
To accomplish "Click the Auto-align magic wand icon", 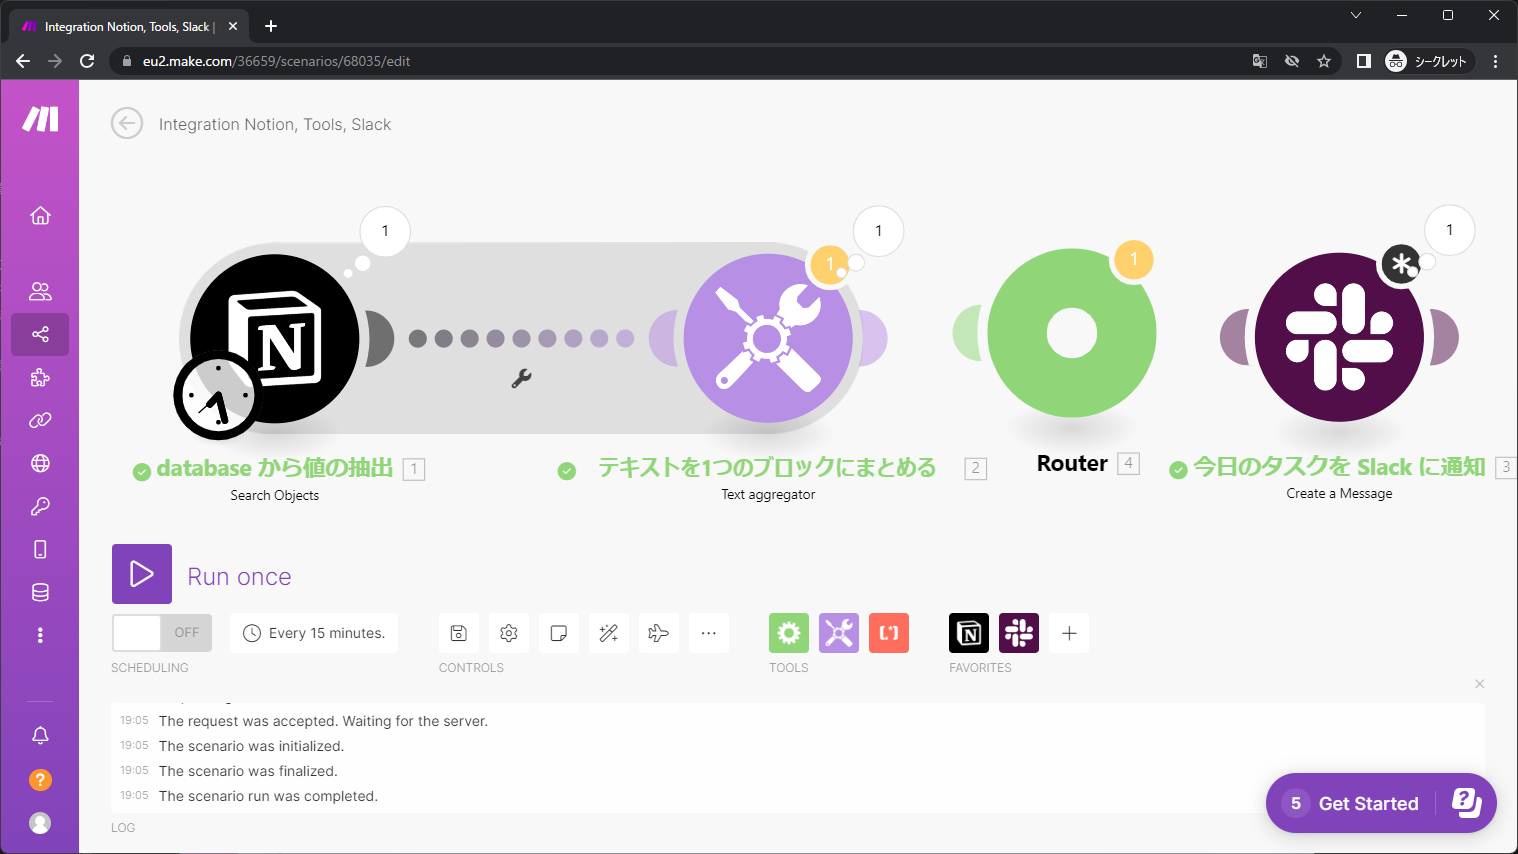I will point(609,633).
